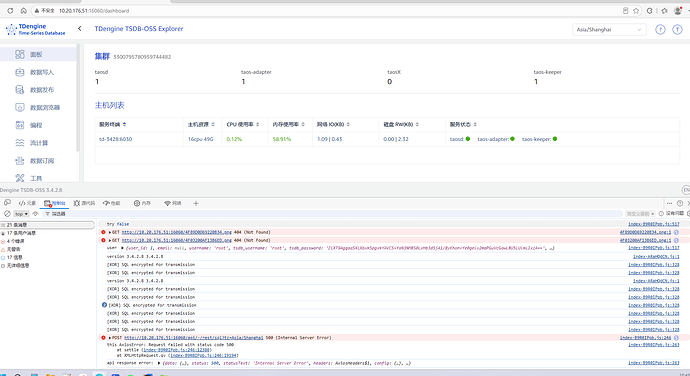Screen dimensions: 690x376
Task: Click the 58.91% memory usage value
Action: (282, 139)
